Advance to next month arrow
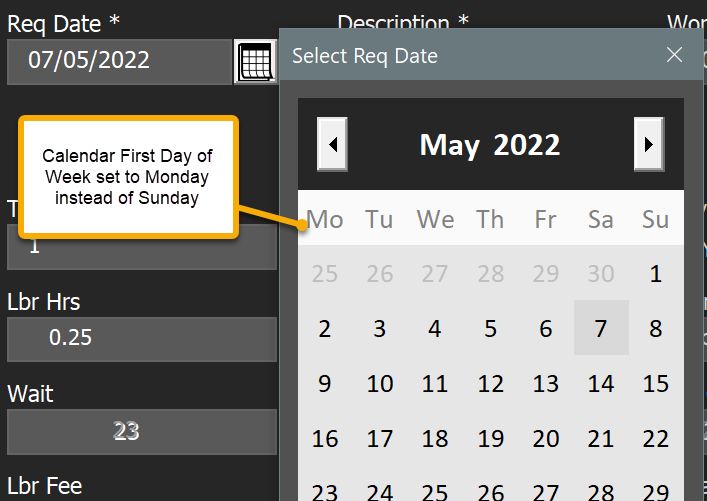The height and width of the screenshot is (501, 707). 649,144
